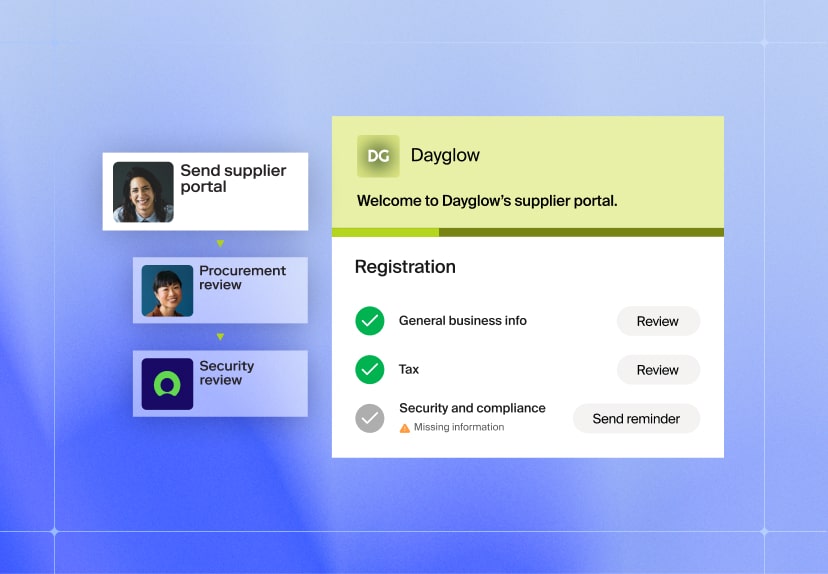828x574 pixels.
Task: Click the Security and compliance label
Action: [472, 408]
